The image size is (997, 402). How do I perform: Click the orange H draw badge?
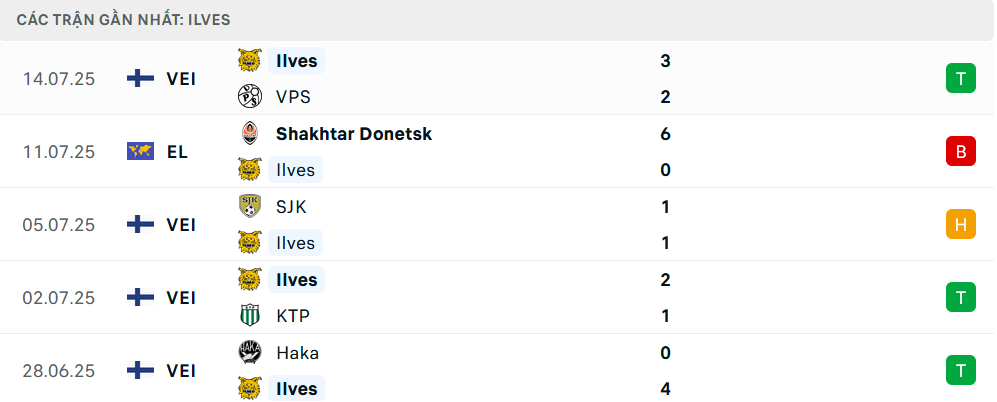pos(961,225)
